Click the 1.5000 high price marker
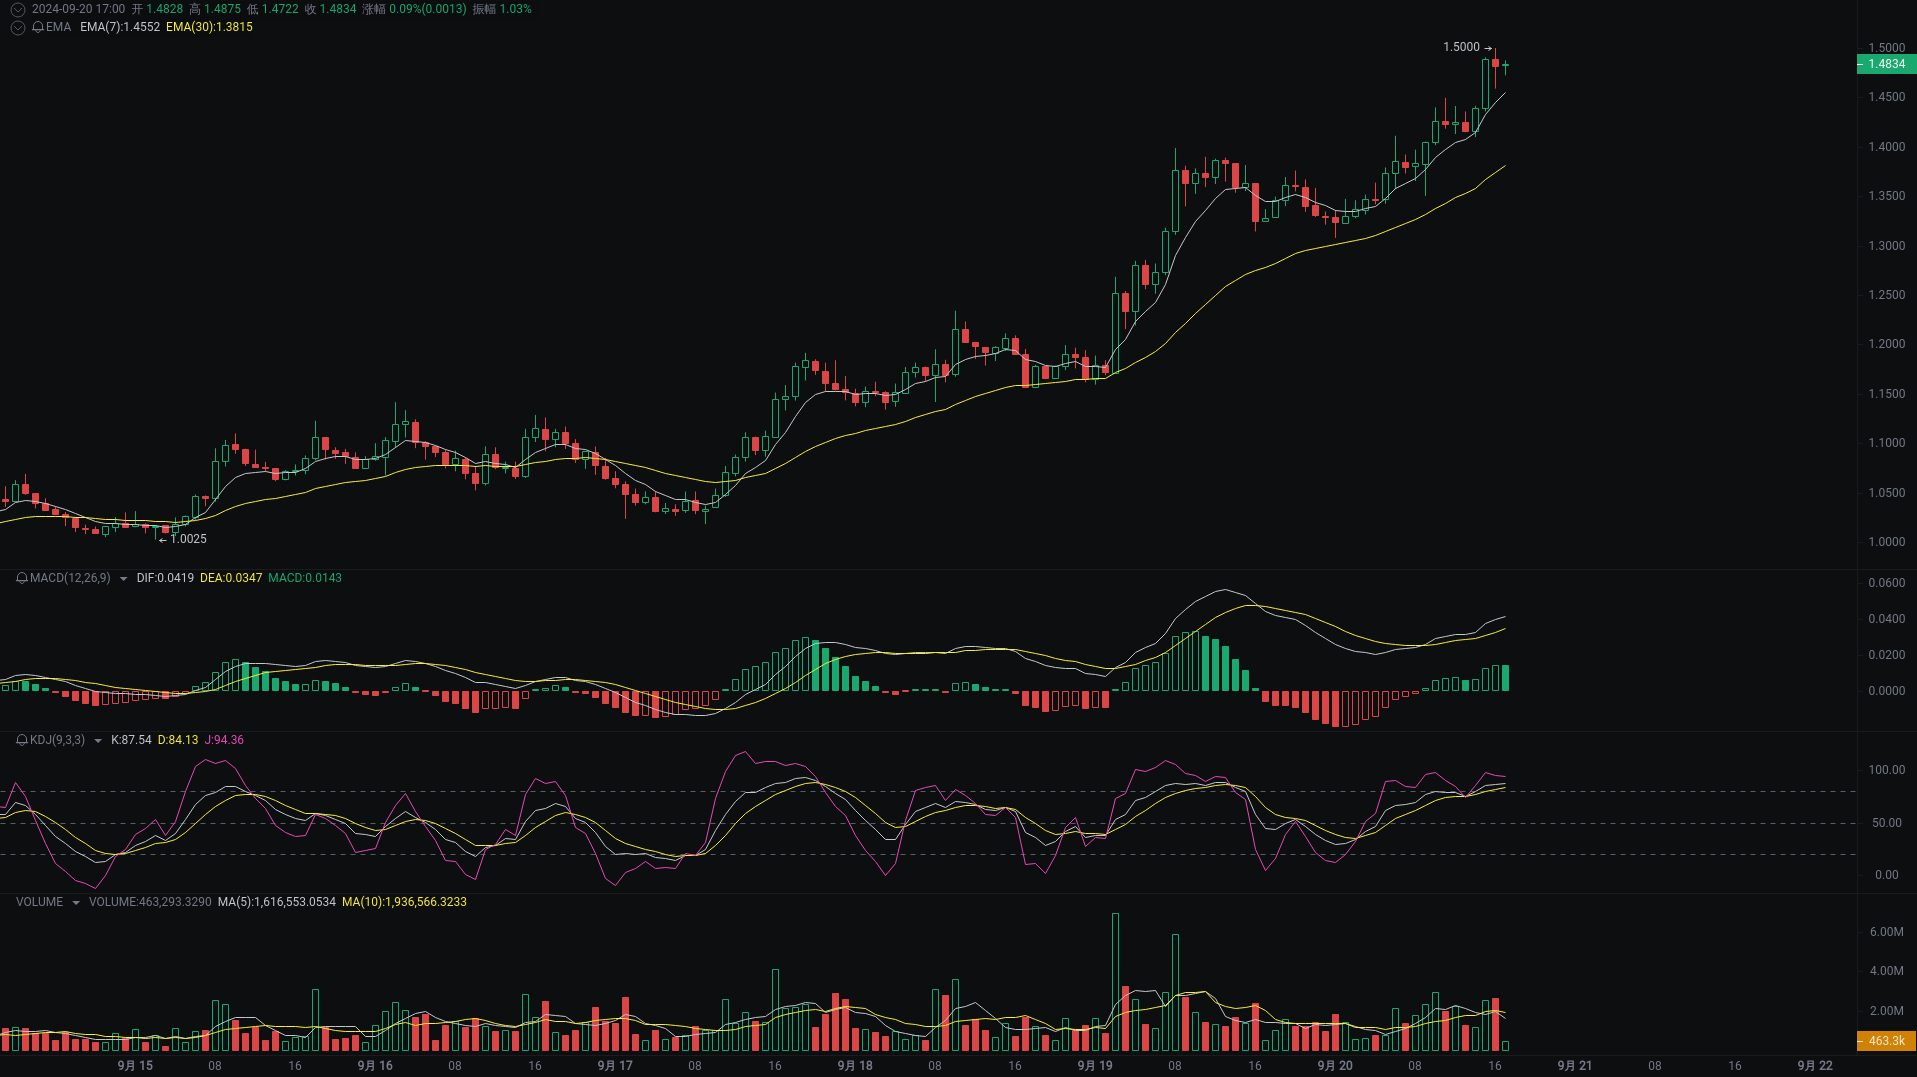The image size is (1917, 1077). pos(1461,47)
